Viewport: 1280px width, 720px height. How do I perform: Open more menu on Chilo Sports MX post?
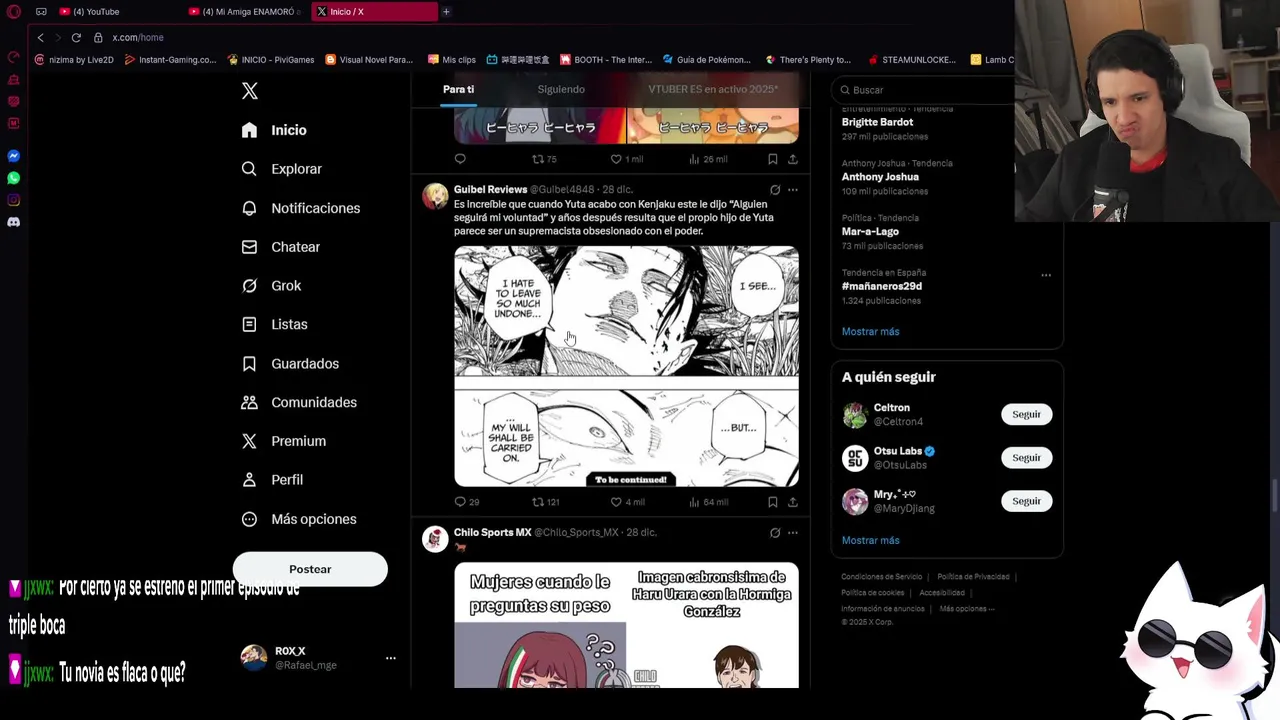click(793, 533)
